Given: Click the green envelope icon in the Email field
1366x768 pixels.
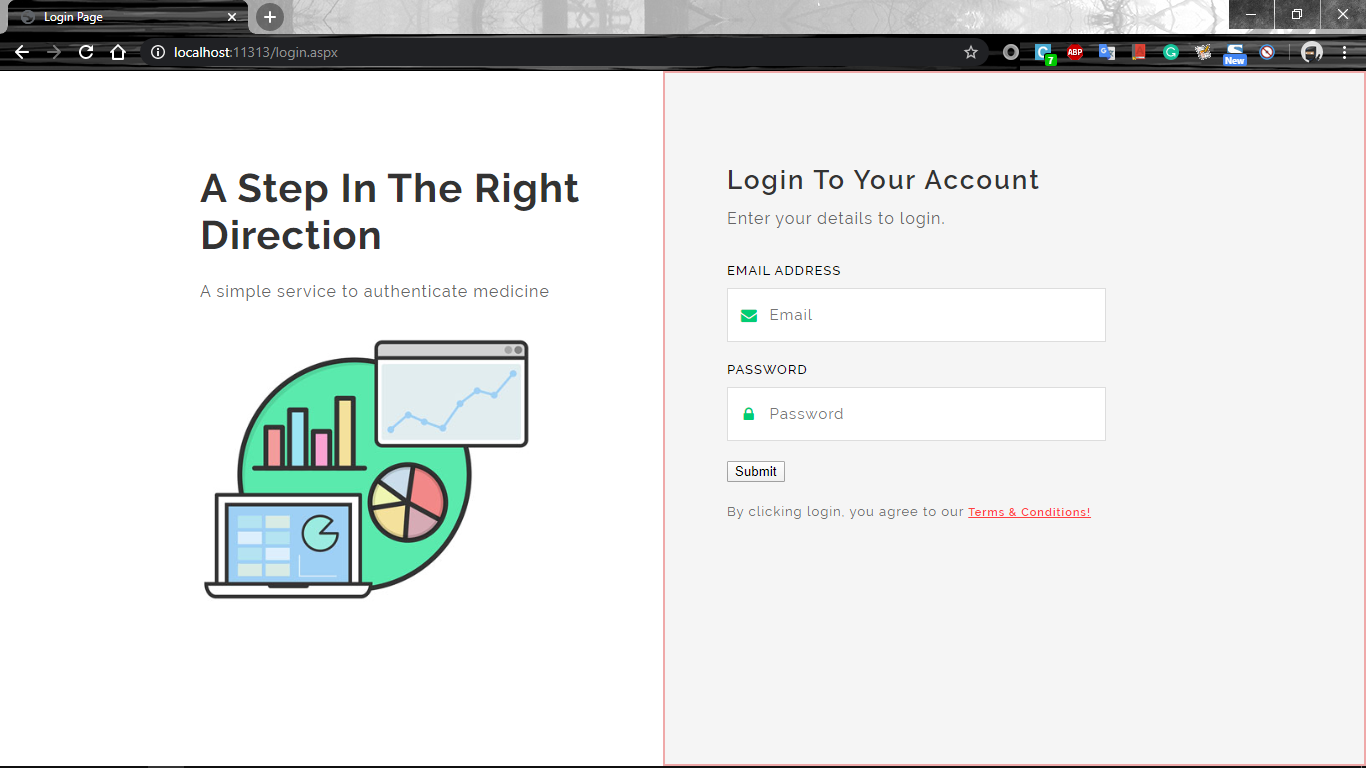Looking at the screenshot, I should pyautogui.click(x=749, y=316).
